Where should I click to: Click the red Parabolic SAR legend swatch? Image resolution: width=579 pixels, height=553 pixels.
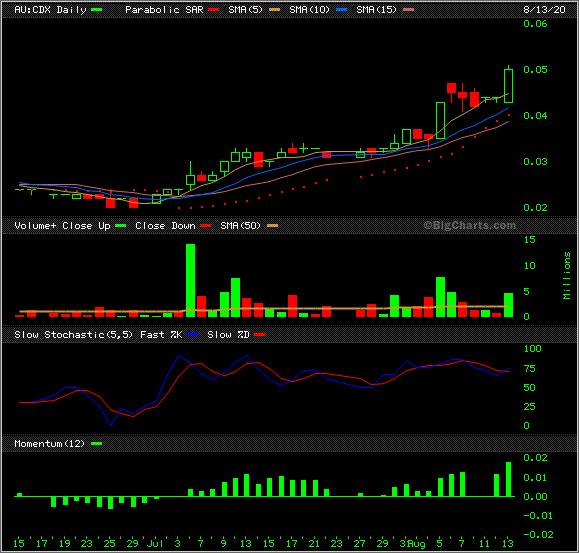213,10
